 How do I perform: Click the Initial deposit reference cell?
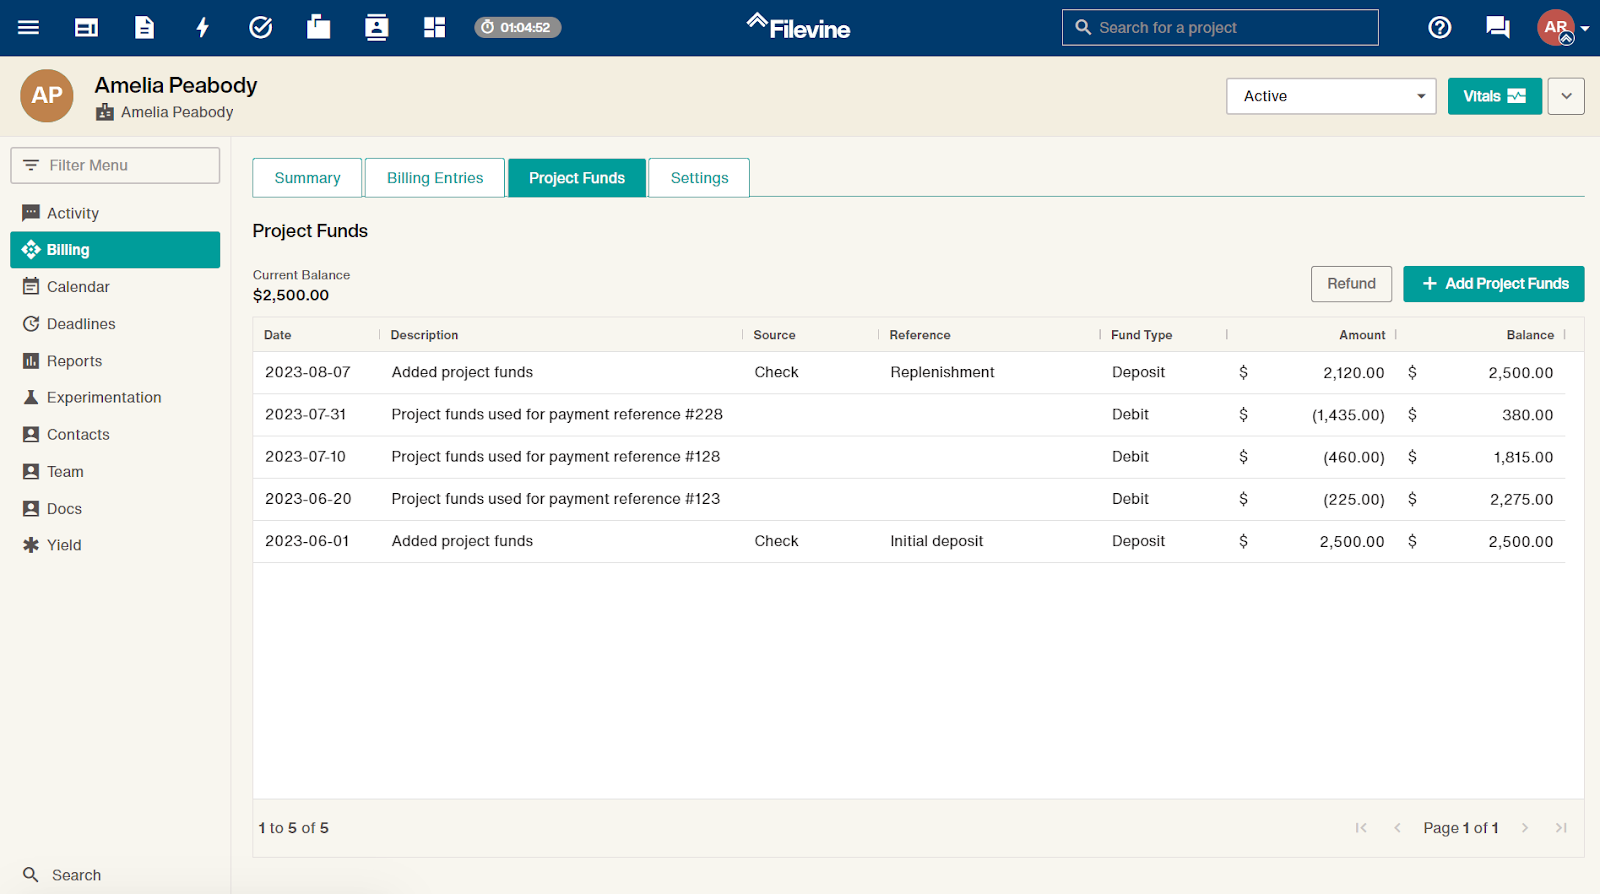[x=937, y=541]
